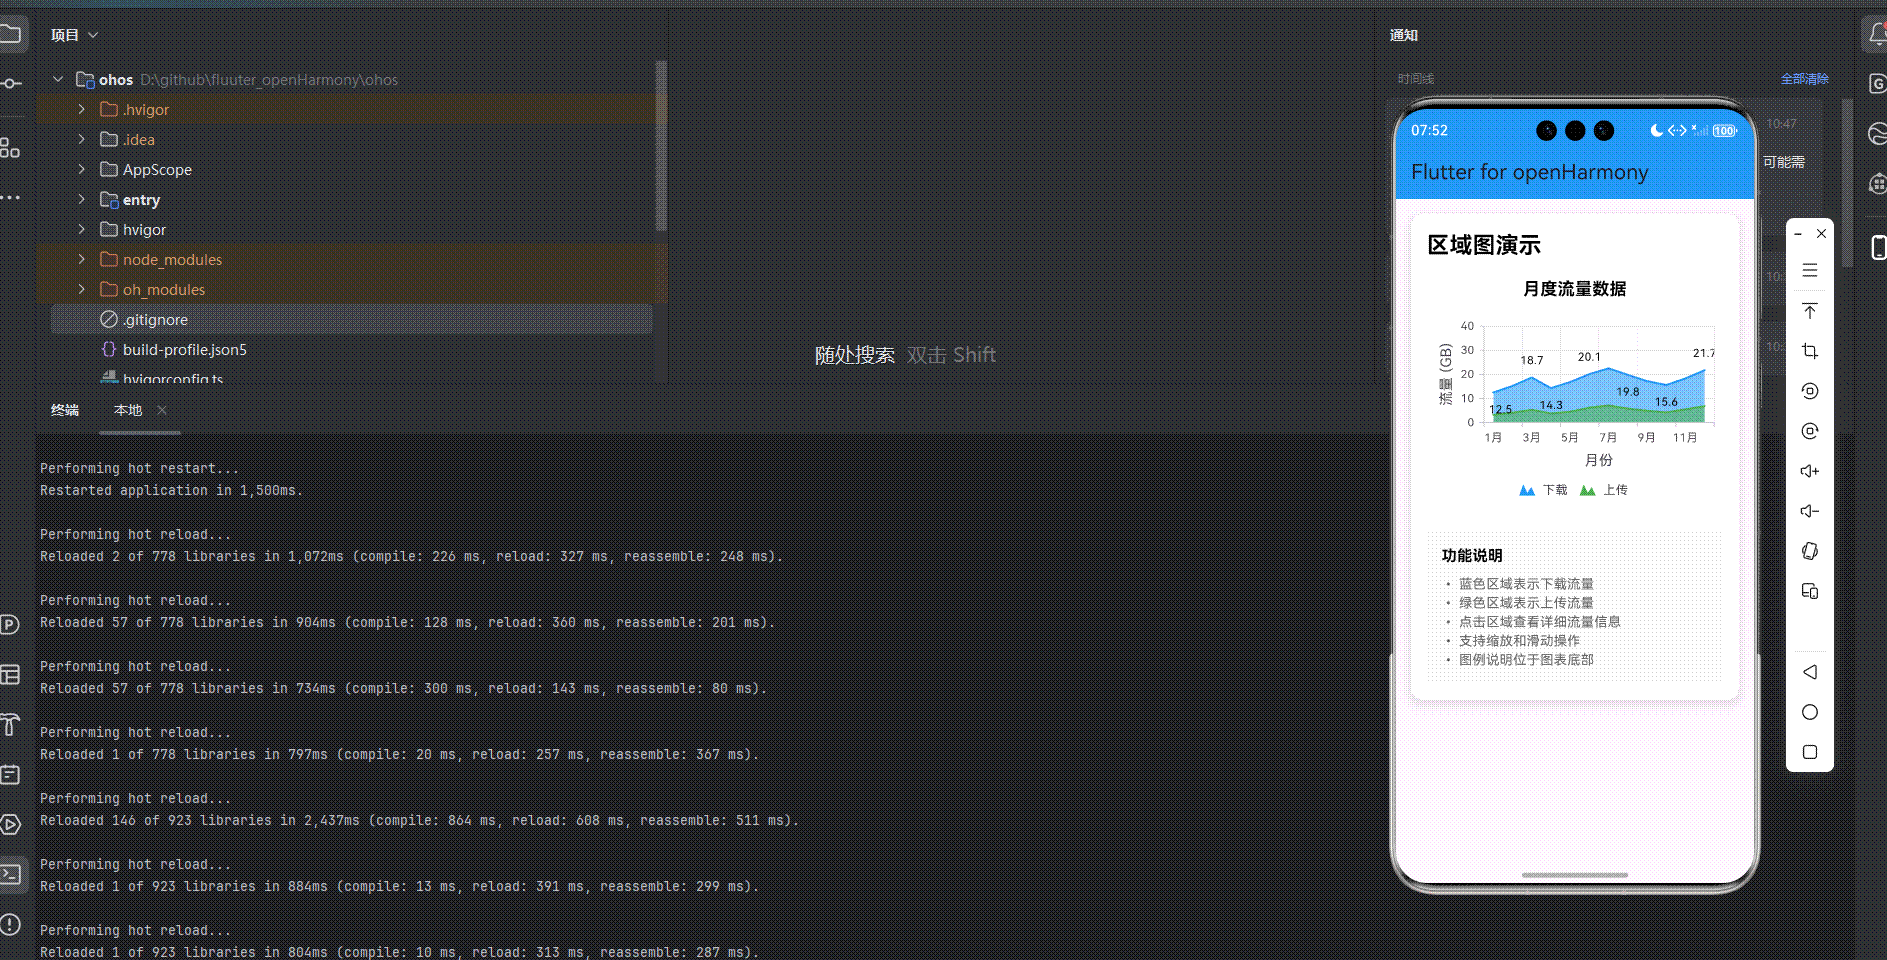Open the structure tool window icon
This screenshot has width=1887, height=960.
coord(10,148)
